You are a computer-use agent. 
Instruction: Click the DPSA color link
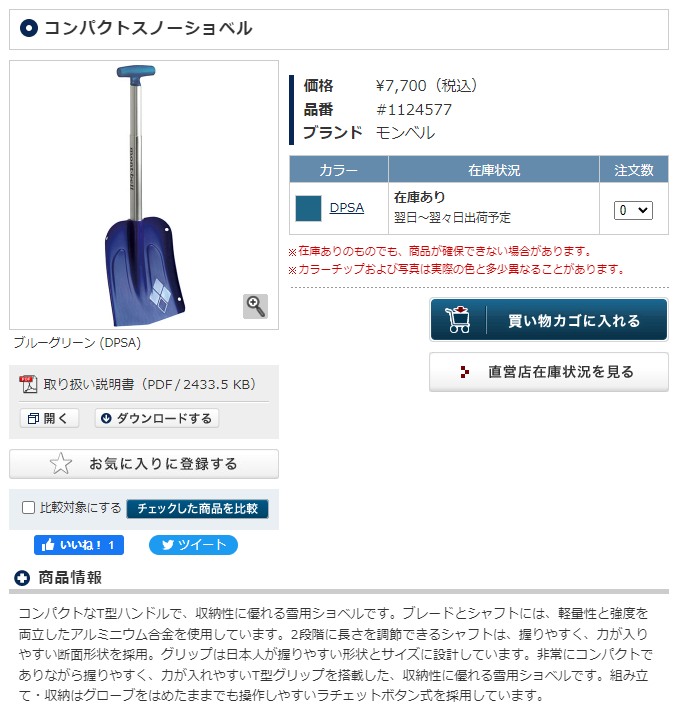coord(346,208)
